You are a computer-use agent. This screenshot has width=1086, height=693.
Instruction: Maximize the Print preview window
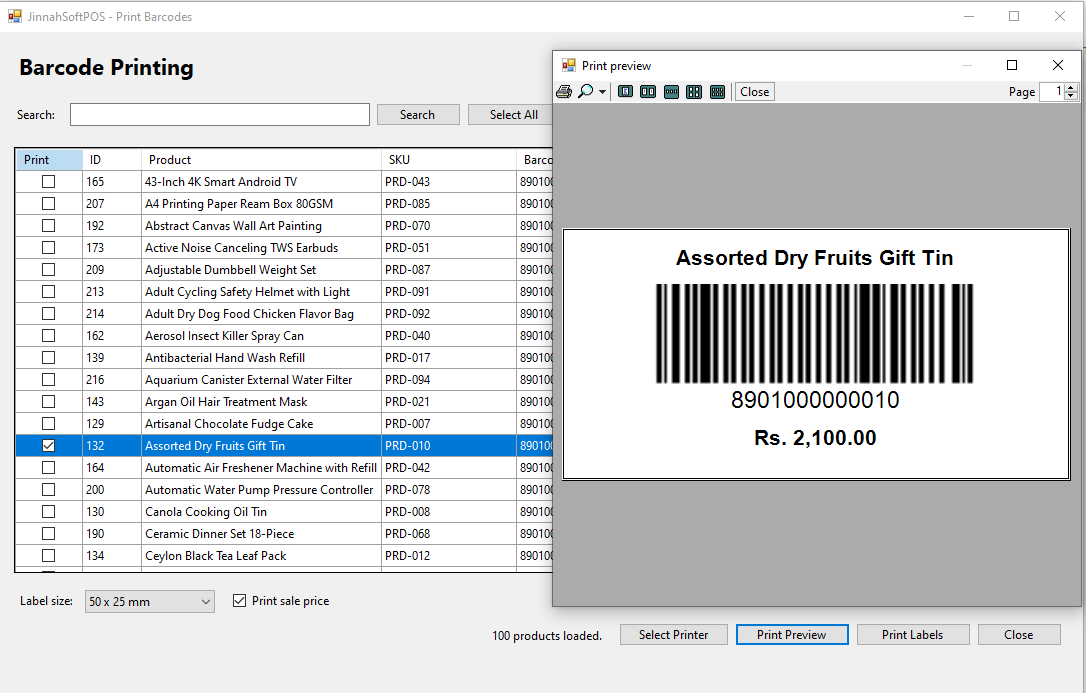(1012, 65)
